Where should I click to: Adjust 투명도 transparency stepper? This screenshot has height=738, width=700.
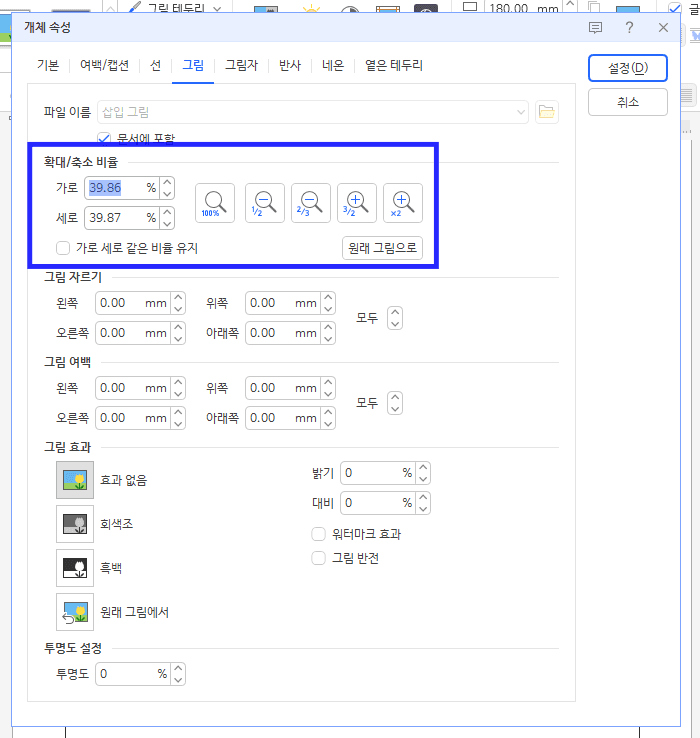(x=178, y=674)
